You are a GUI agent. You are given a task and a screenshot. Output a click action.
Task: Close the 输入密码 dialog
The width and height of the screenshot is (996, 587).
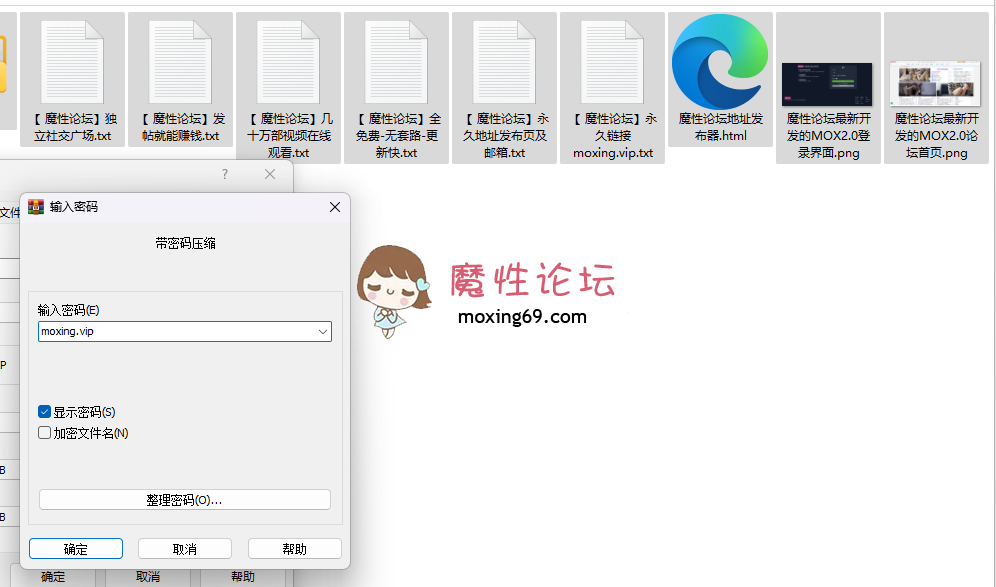click(335, 207)
